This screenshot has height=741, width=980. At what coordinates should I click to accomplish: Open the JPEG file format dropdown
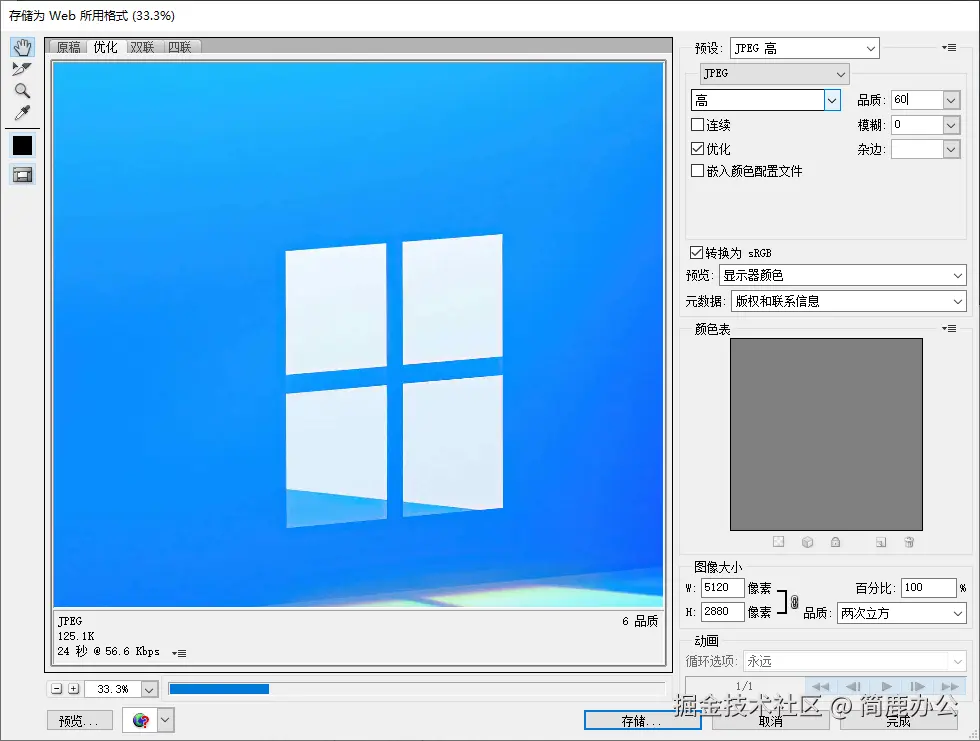coord(774,74)
